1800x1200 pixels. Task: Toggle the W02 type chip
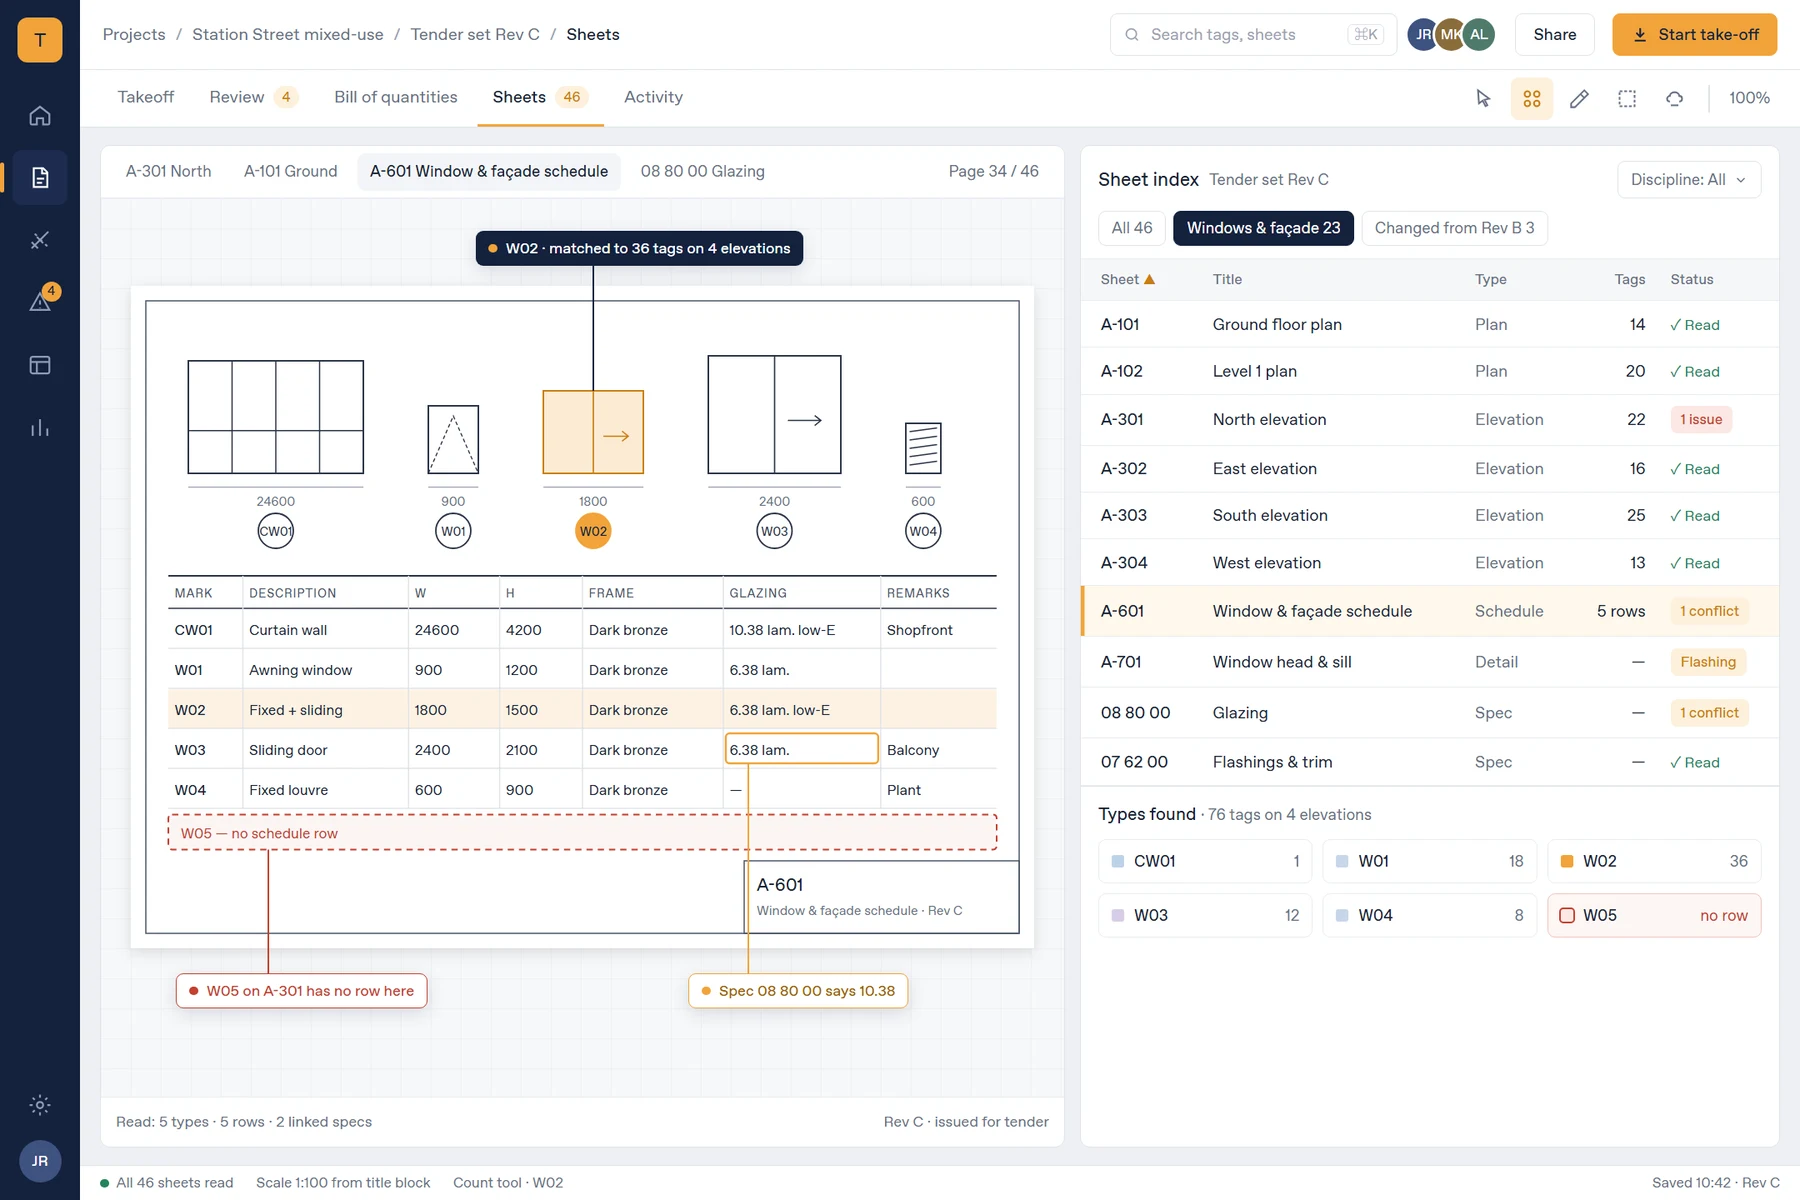click(1654, 861)
